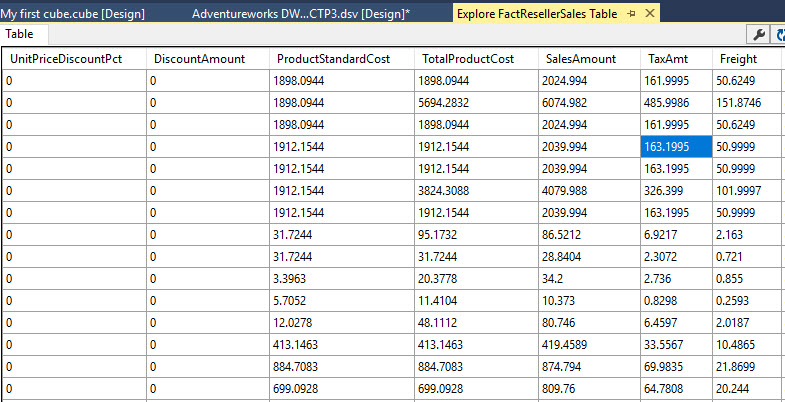Open the Adventureworks DW dsv design tab
Image resolution: width=785 pixels, height=402 pixels.
click(x=300, y=14)
